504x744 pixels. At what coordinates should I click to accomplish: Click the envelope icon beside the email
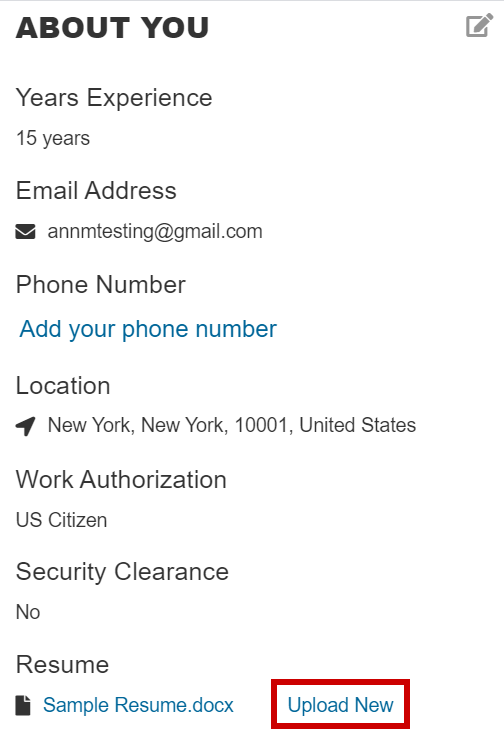[x=25, y=232]
